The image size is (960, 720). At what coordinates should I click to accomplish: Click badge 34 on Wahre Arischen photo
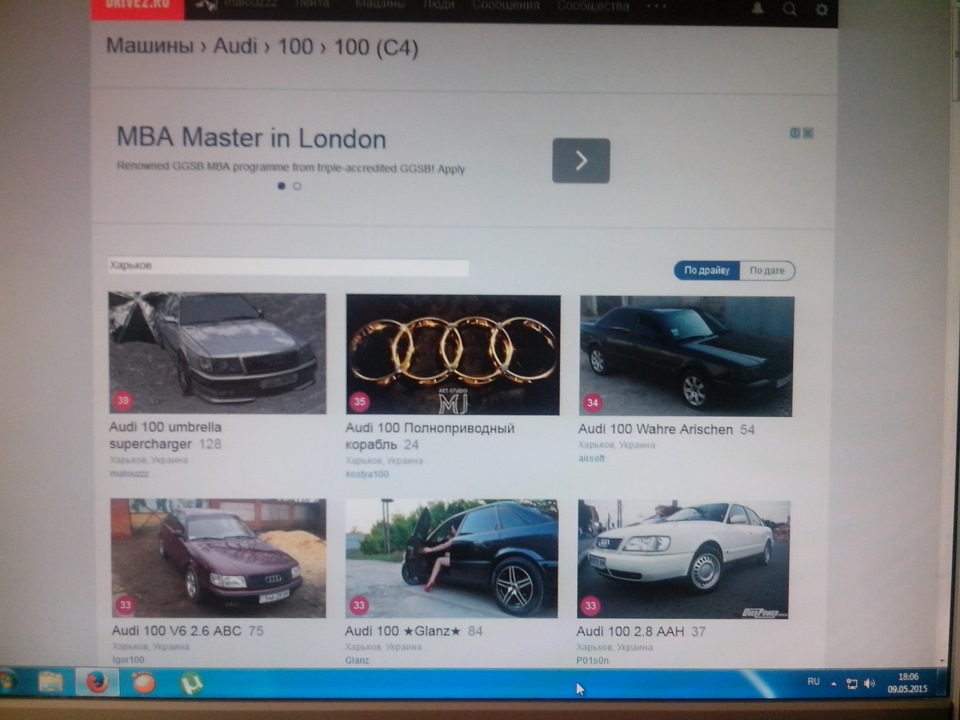pyautogui.click(x=592, y=403)
